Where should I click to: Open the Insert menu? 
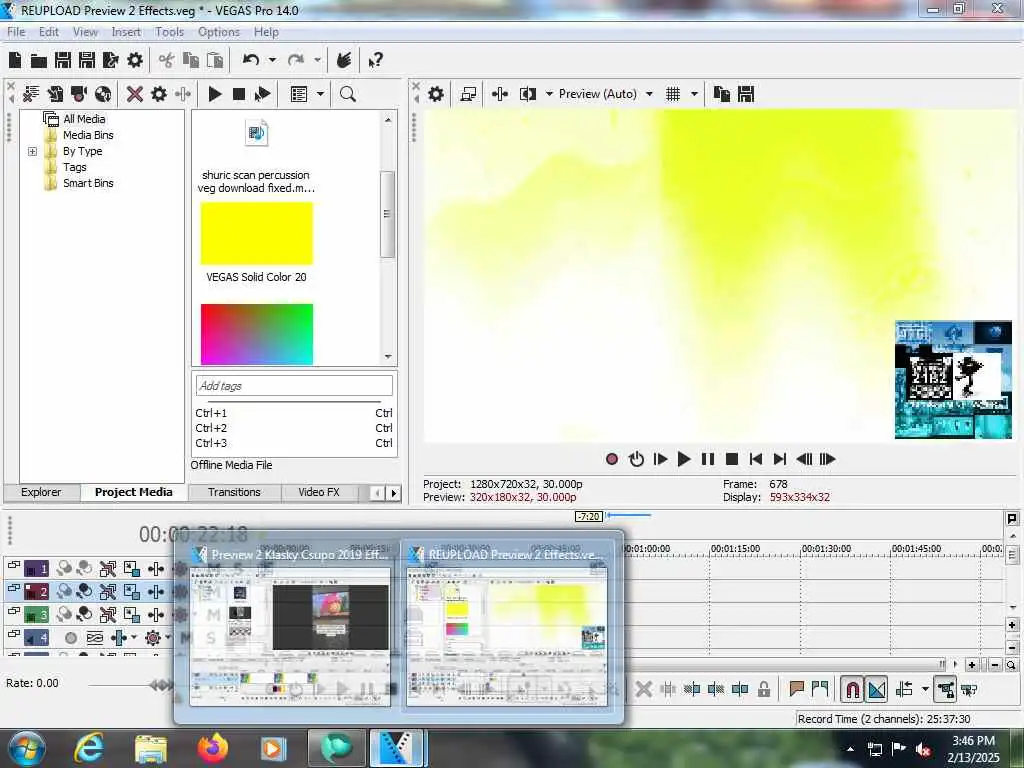click(x=126, y=31)
